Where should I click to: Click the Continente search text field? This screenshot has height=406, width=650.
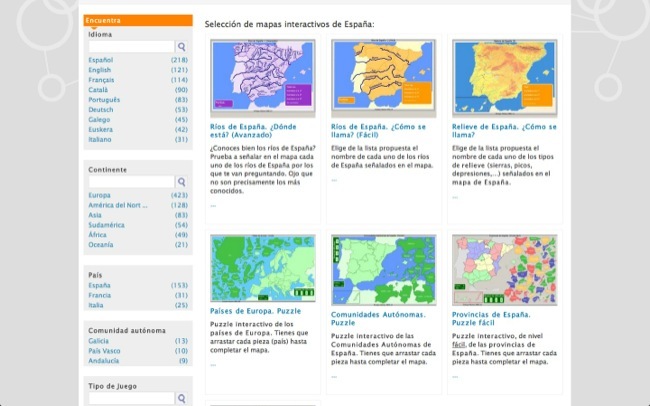tap(131, 182)
